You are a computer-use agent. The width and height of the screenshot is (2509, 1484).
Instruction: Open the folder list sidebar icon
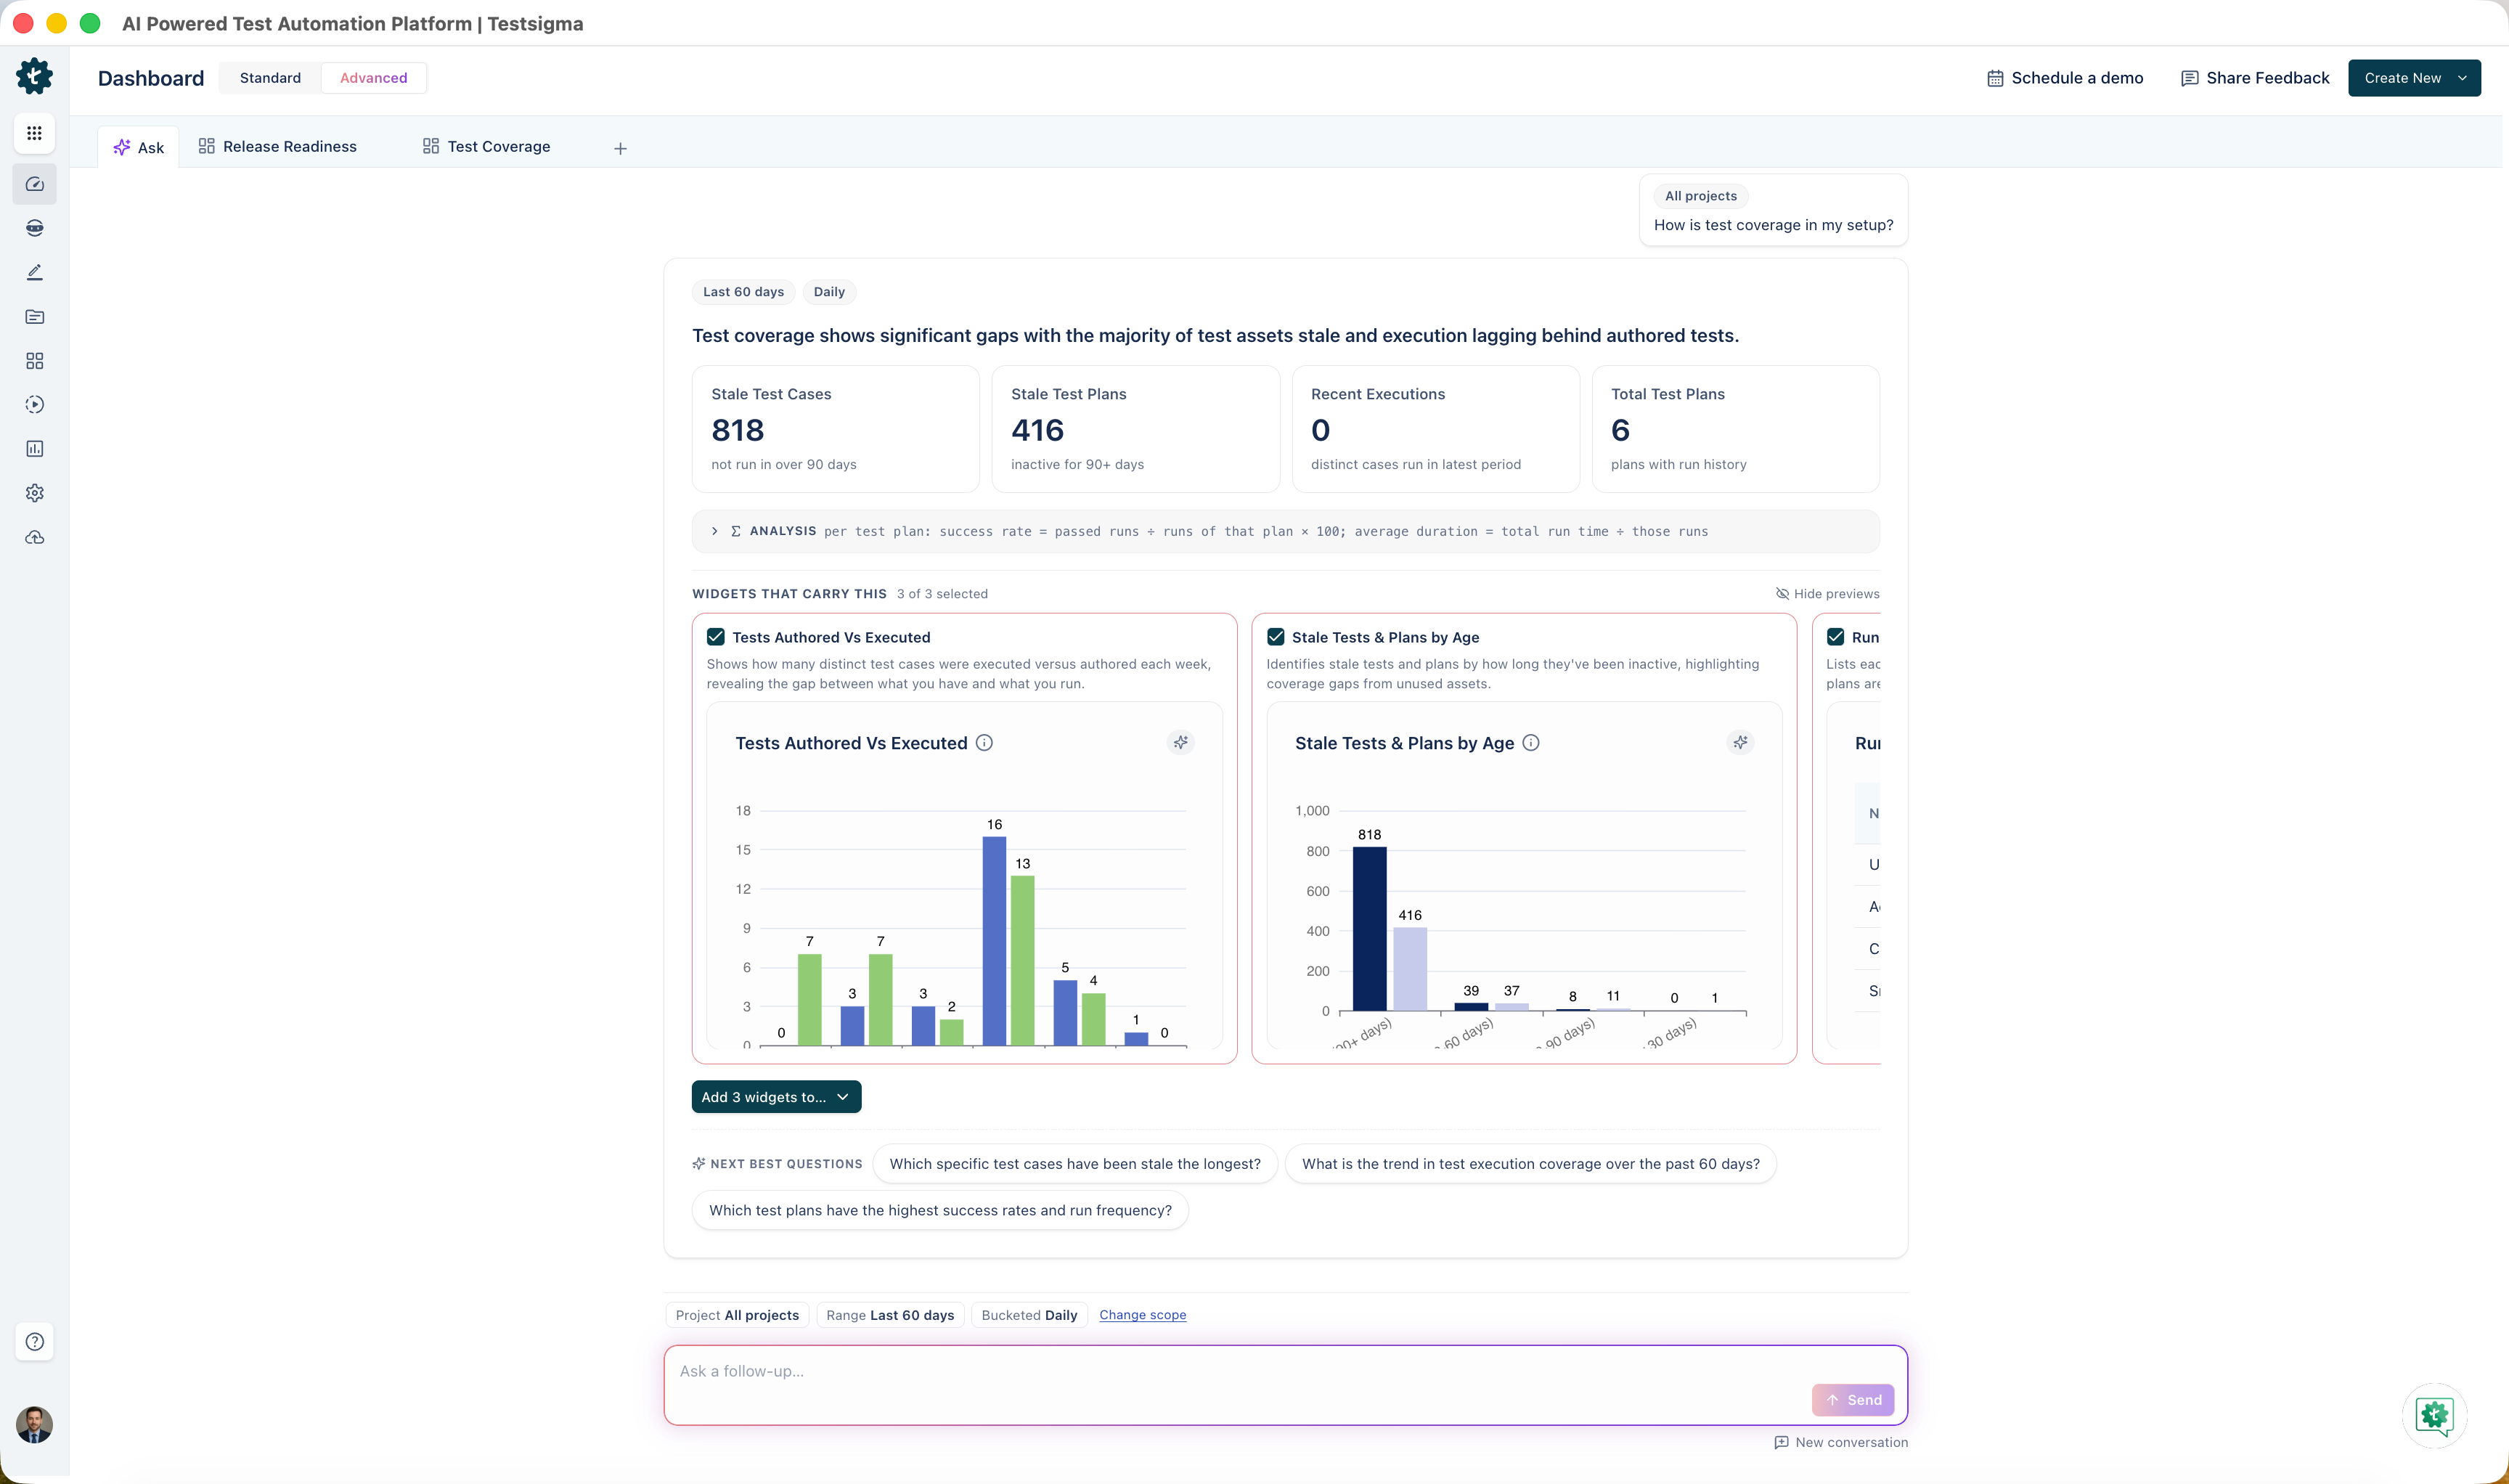tap(34, 316)
